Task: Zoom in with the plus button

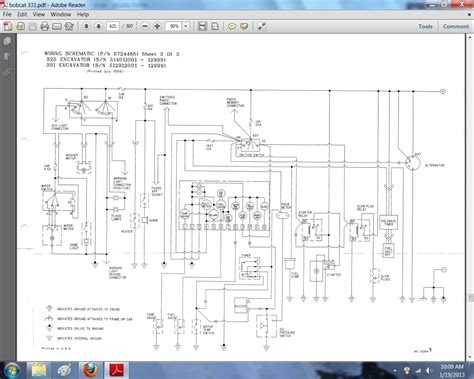Action: (x=157, y=26)
